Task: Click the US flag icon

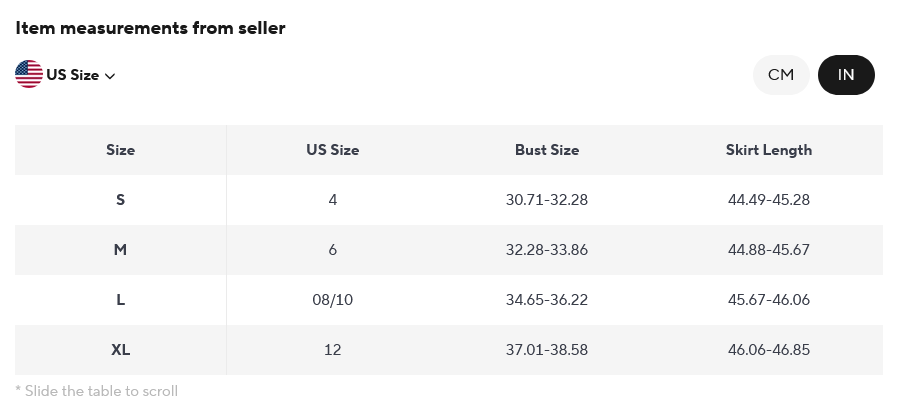Action: (28, 75)
